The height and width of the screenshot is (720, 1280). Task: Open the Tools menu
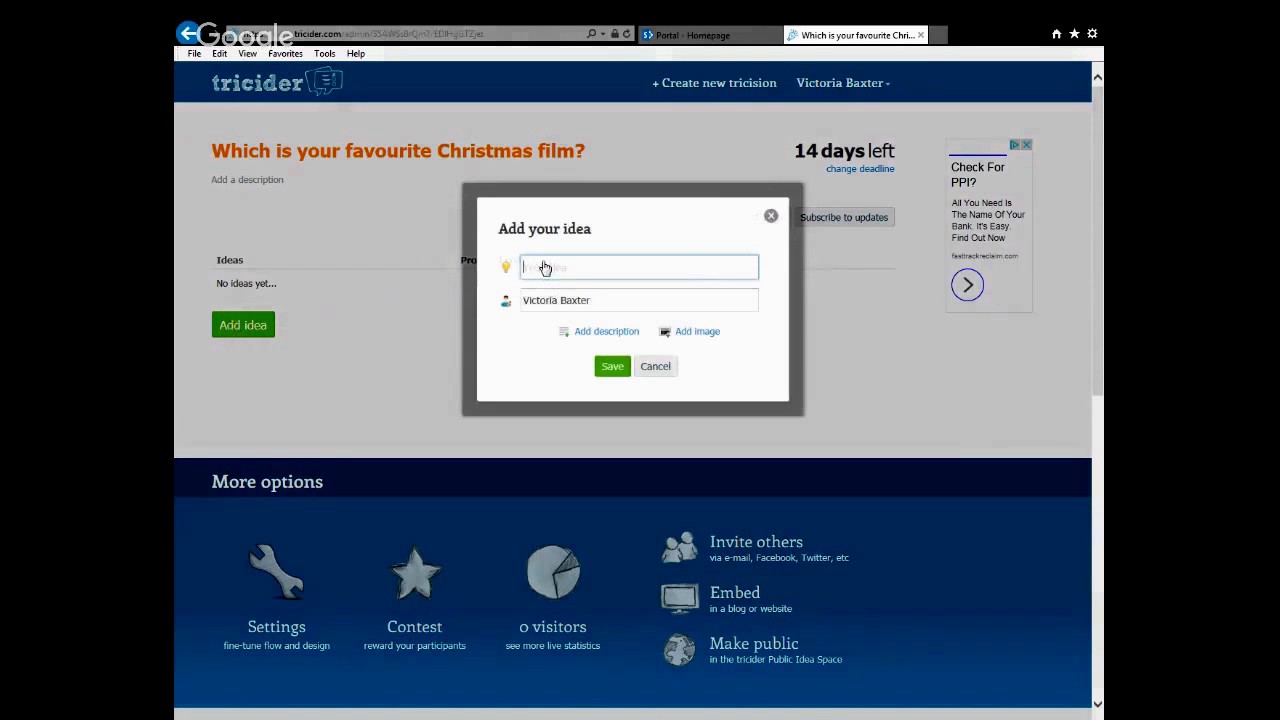324,54
